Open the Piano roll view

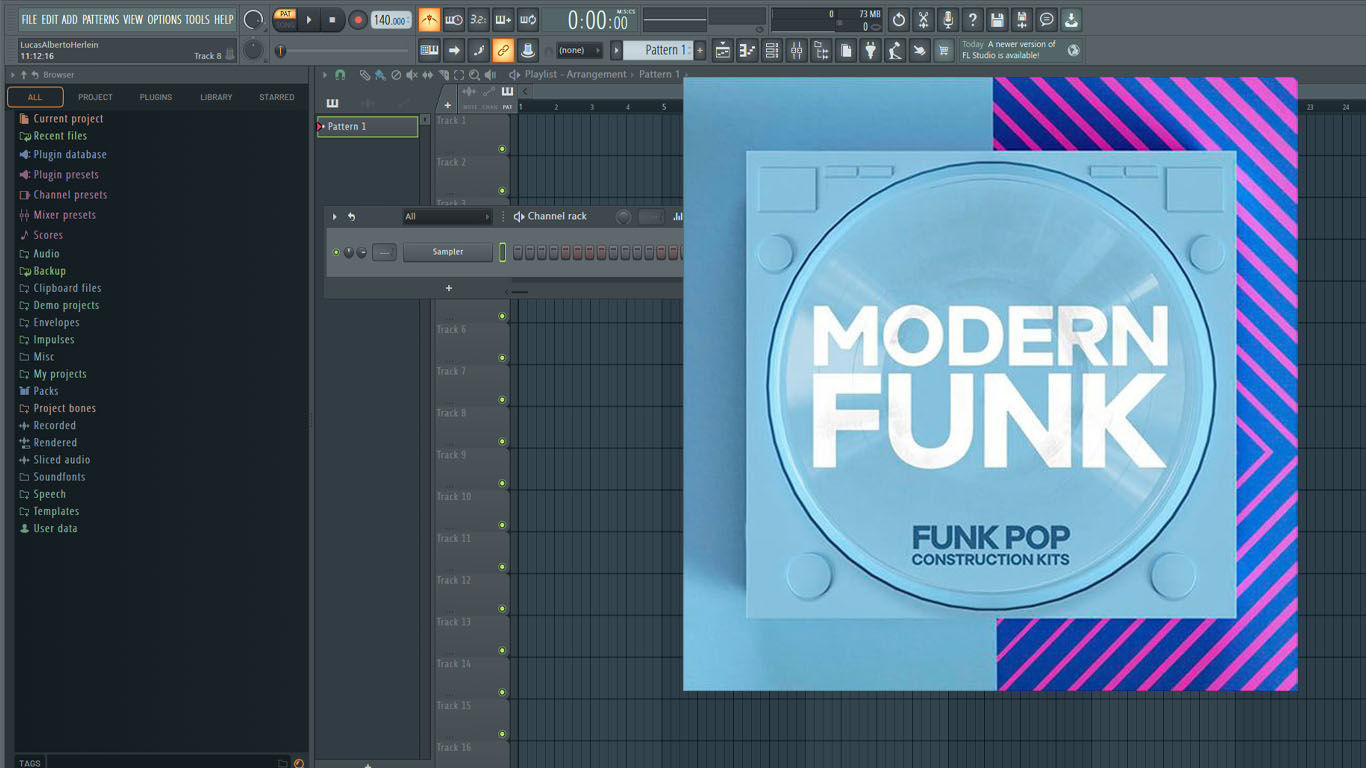click(x=747, y=50)
